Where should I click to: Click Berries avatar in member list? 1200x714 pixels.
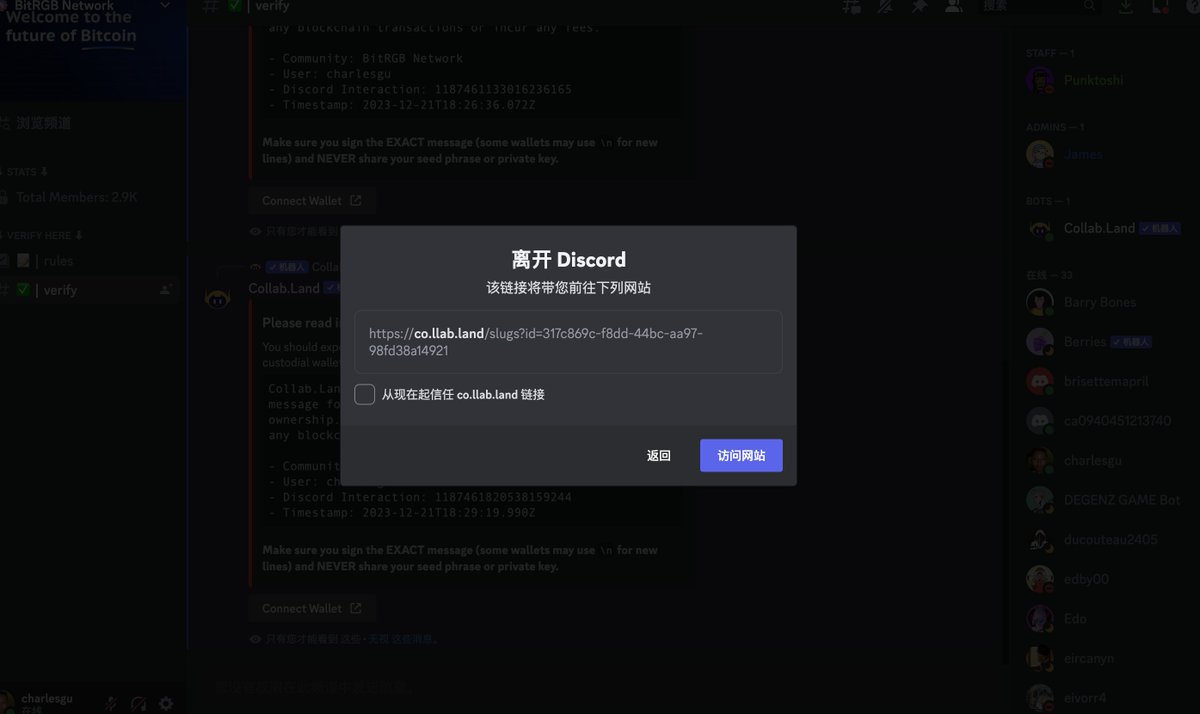(1040, 341)
